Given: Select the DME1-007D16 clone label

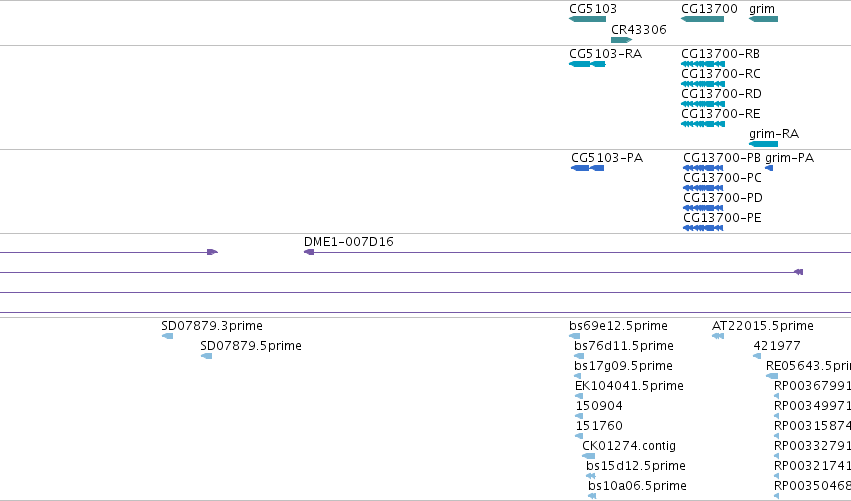Looking at the screenshot, I should click(x=348, y=242).
